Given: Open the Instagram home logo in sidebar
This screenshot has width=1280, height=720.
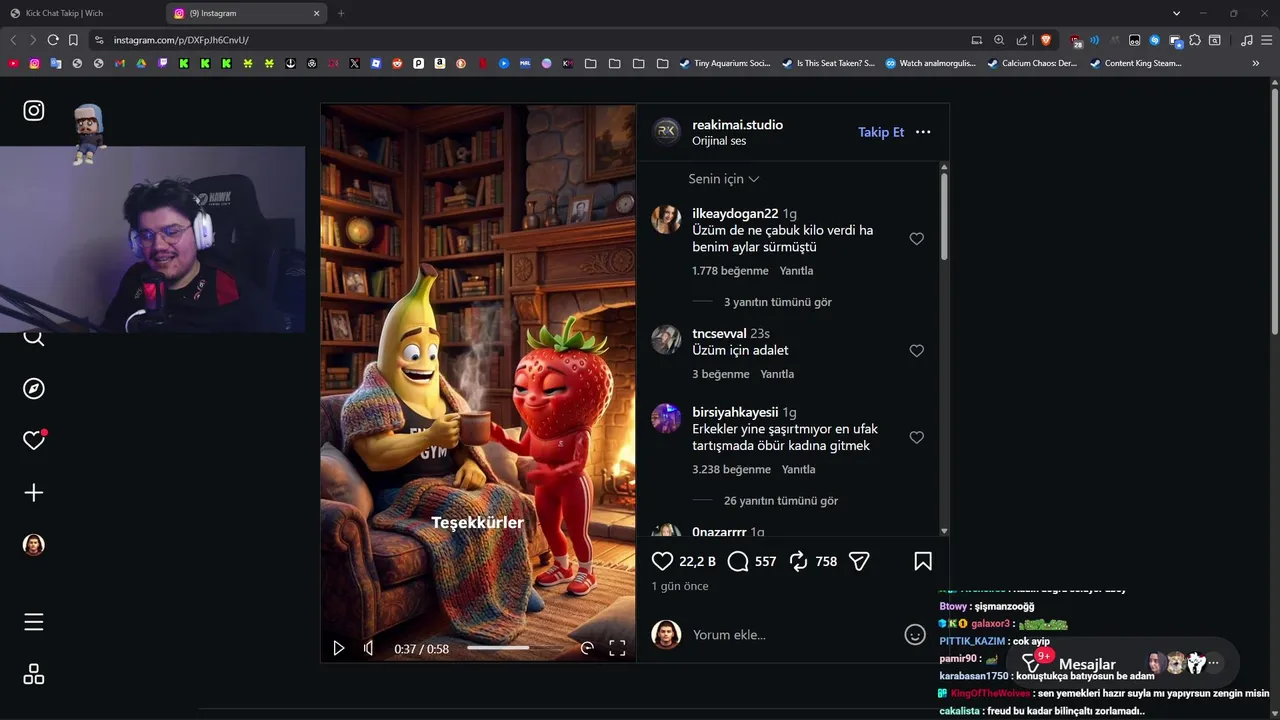Looking at the screenshot, I should pos(34,111).
